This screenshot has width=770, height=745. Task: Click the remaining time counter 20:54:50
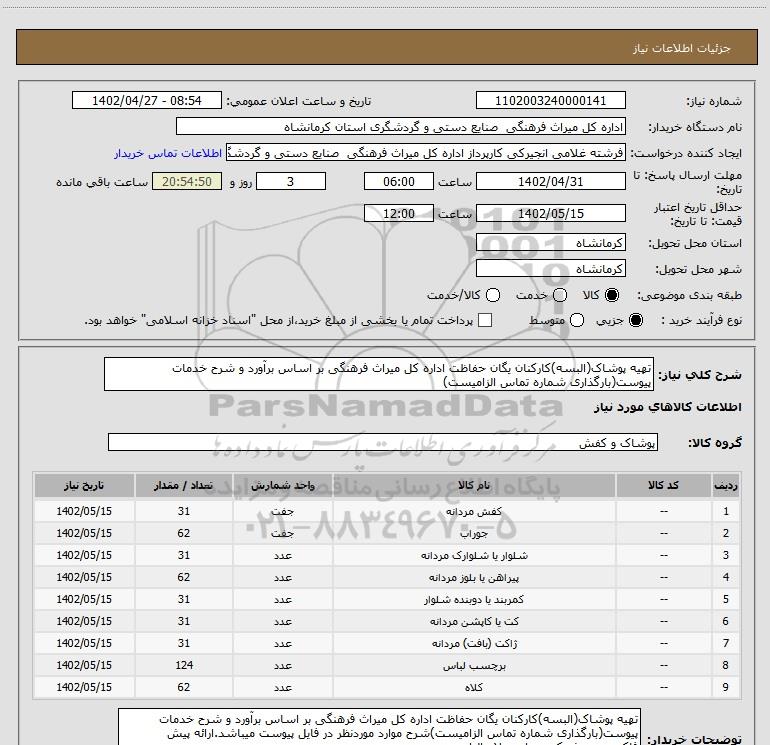187,182
